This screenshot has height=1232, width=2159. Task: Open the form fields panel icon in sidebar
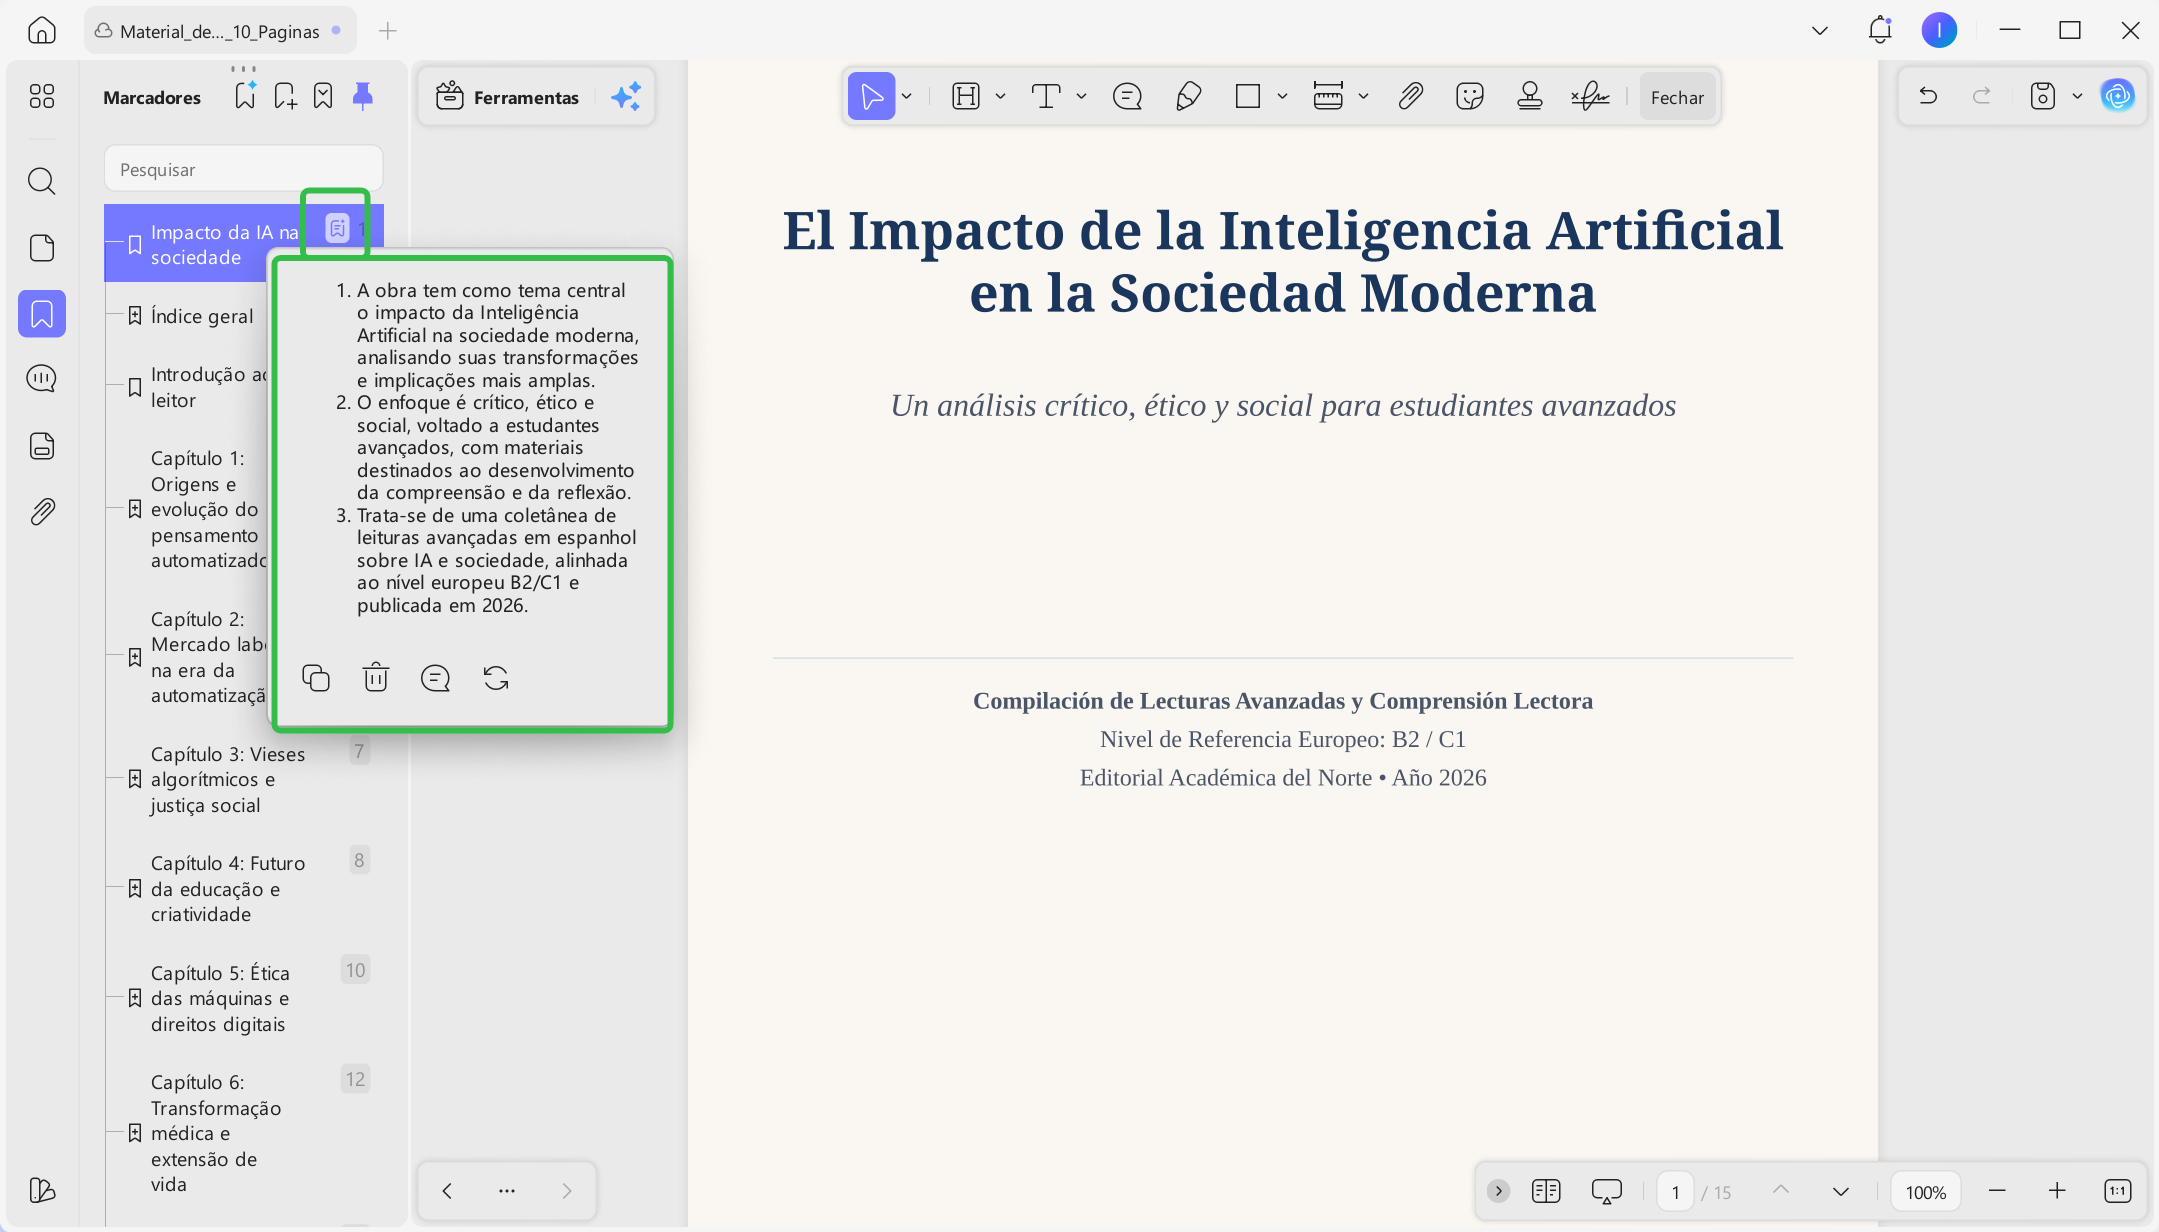click(x=41, y=446)
